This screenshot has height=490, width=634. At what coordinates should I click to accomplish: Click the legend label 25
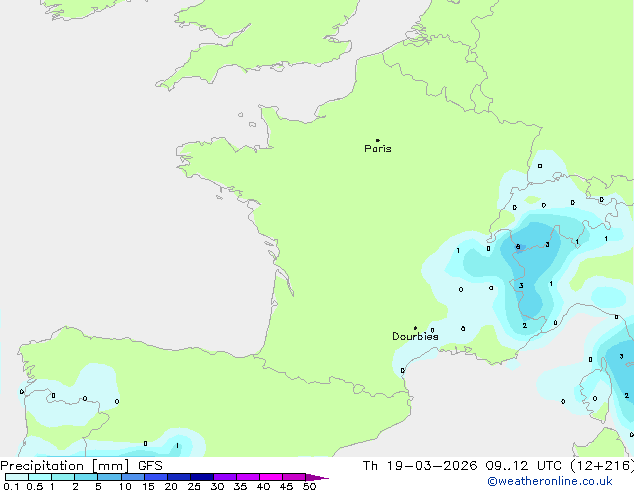194,486
